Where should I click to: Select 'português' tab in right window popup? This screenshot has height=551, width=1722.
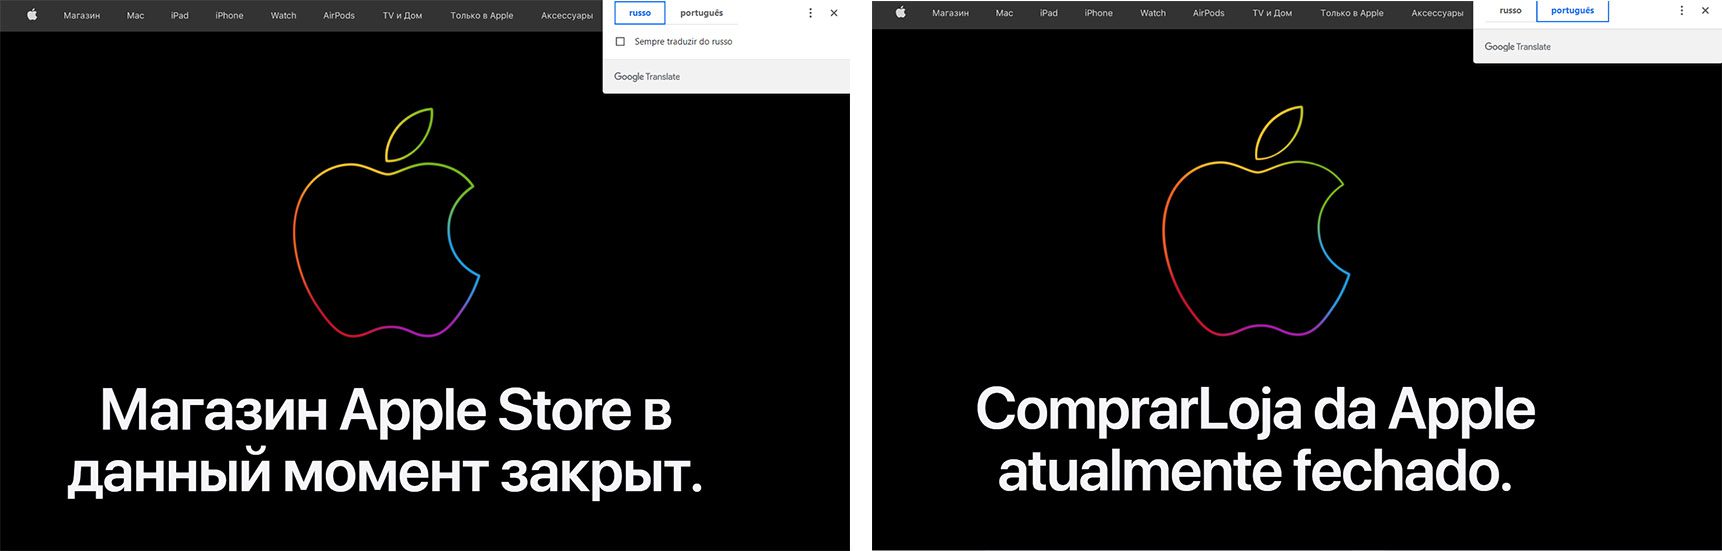pyautogui.click(x=1573, y=10)
